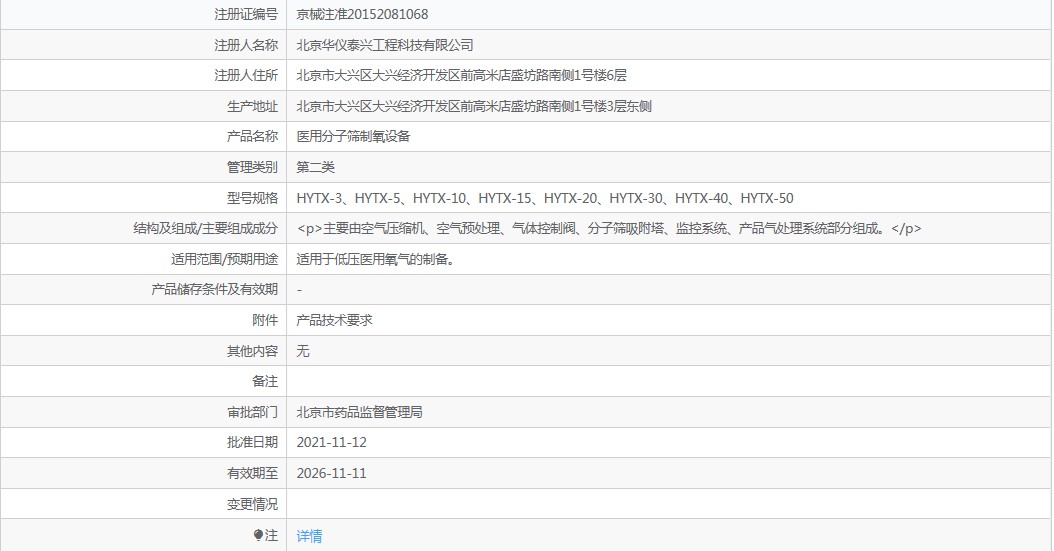Click the 其他内容 label cell
Viewport: 1054px width, 551px height.
pyautogui.click(x=144, y=351)
